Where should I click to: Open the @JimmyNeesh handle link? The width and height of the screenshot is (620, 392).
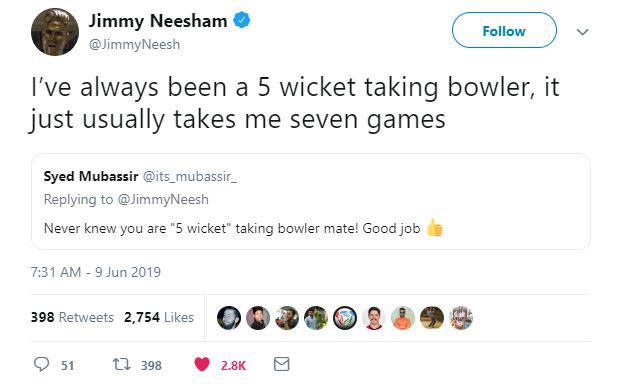(134, 44)
